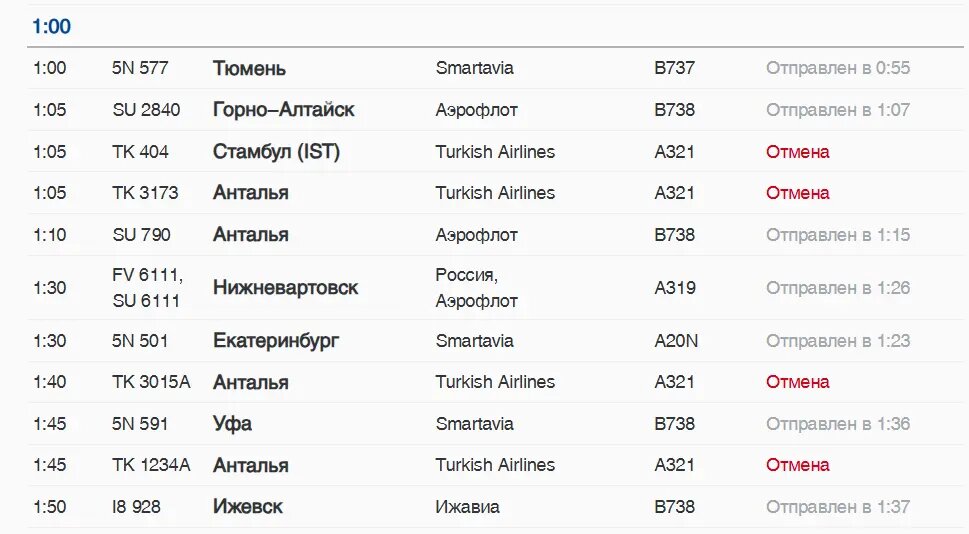Click Отправлен в 1:37 status

click(837, 507)
